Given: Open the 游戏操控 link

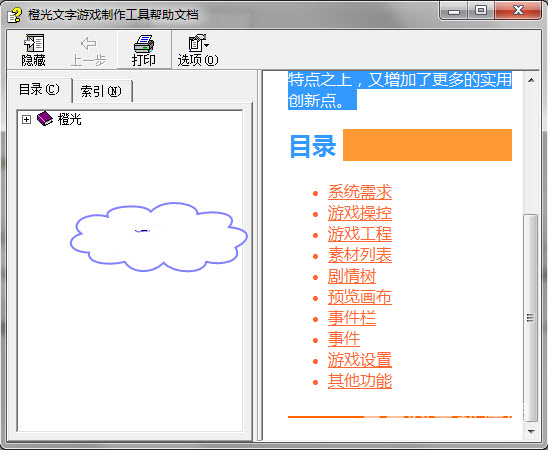Looking at the screenshot, I should [360, 213].
